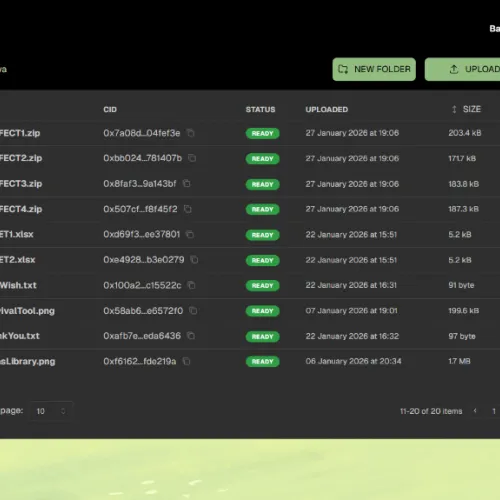Copy CID 0x507cf...f8f45f2
The image size is (500, 500).
tap(188, 209)
